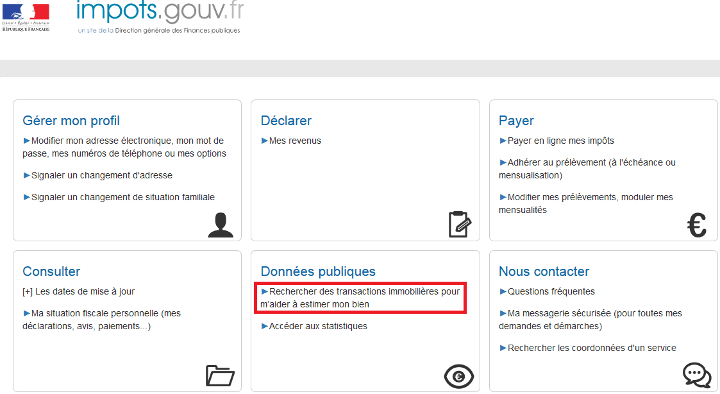Open Questions fréquentes link
This screenshot has width=720, height=394.
(547, 292)
